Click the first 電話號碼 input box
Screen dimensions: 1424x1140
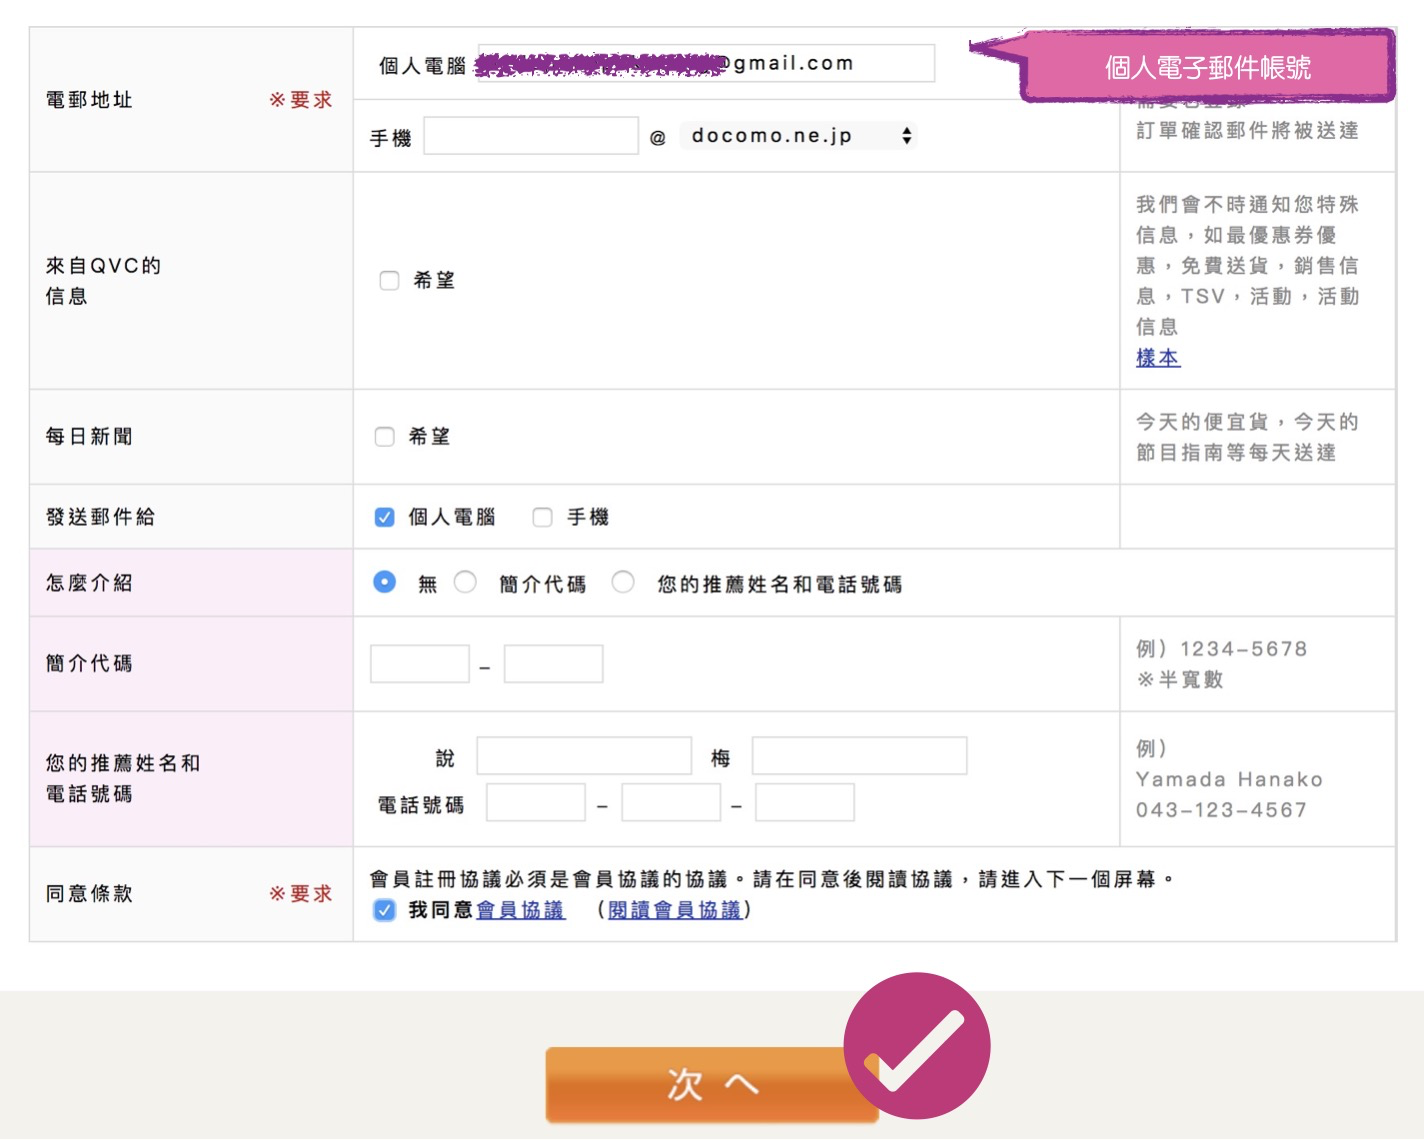click(x=536, y=803)
